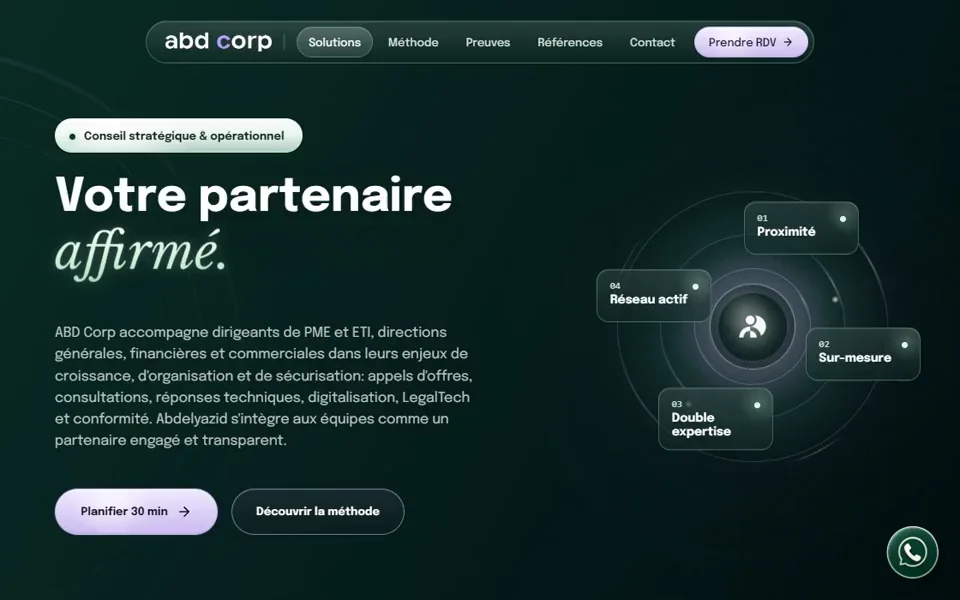Screen dimensions: 960x600
Task: Select the Double expertise card
Action: [715, 419]
